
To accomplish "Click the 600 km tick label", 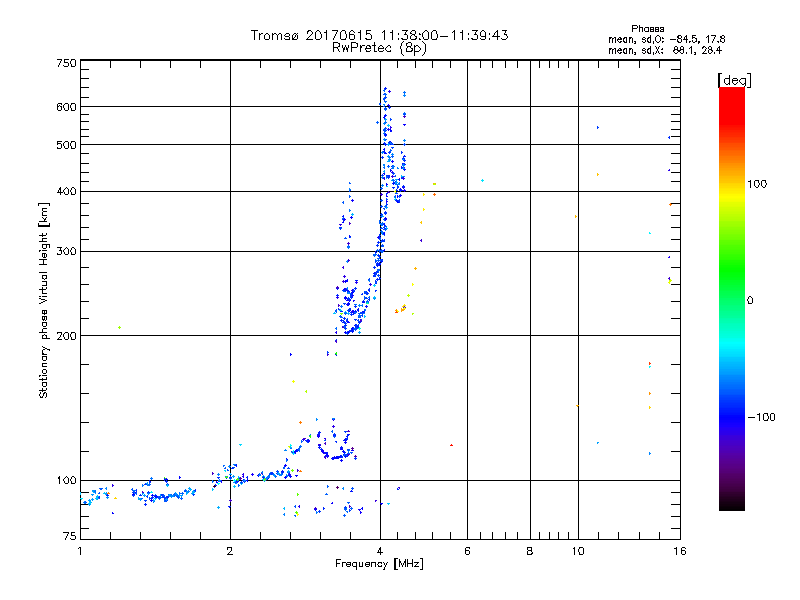I will 66,107.
